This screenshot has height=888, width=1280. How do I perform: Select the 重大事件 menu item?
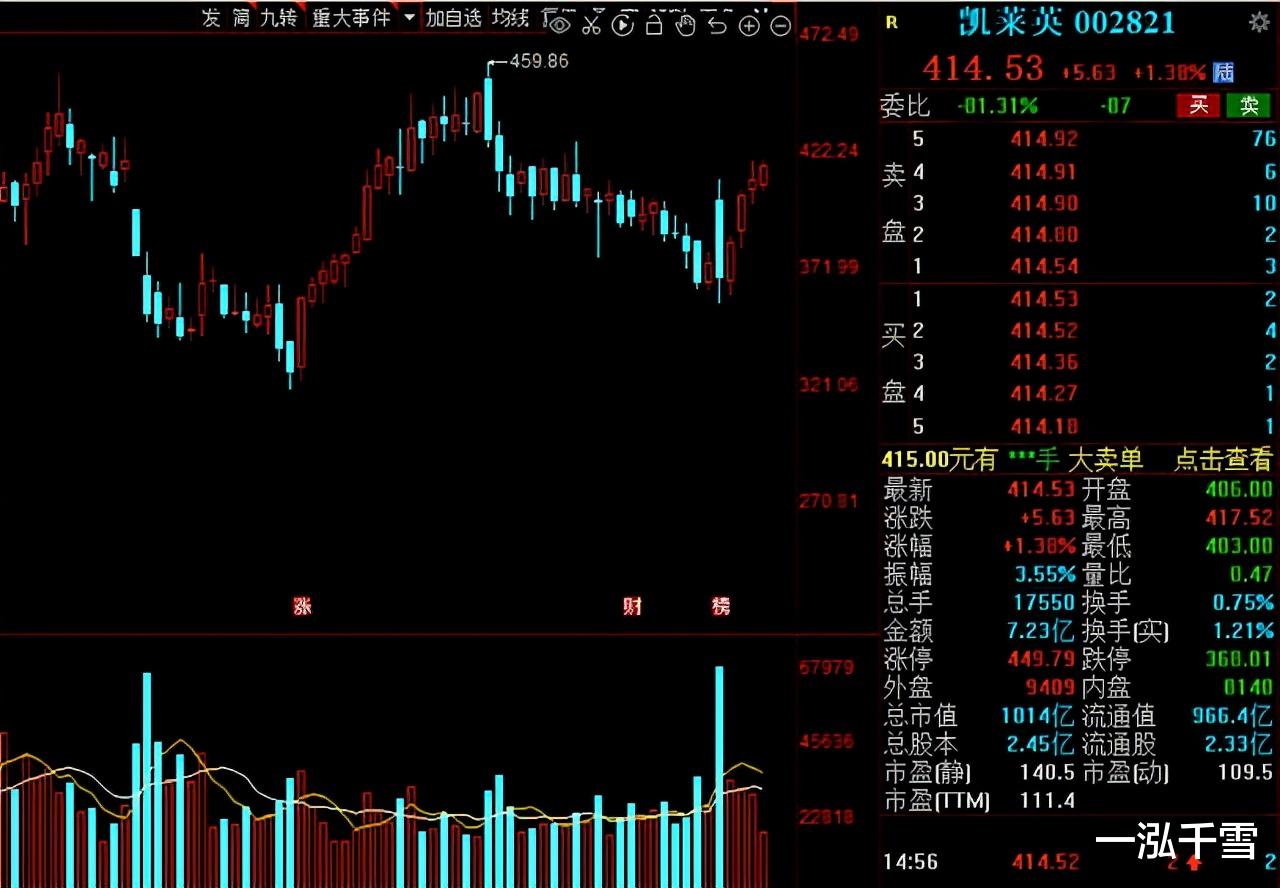(351, 18)
